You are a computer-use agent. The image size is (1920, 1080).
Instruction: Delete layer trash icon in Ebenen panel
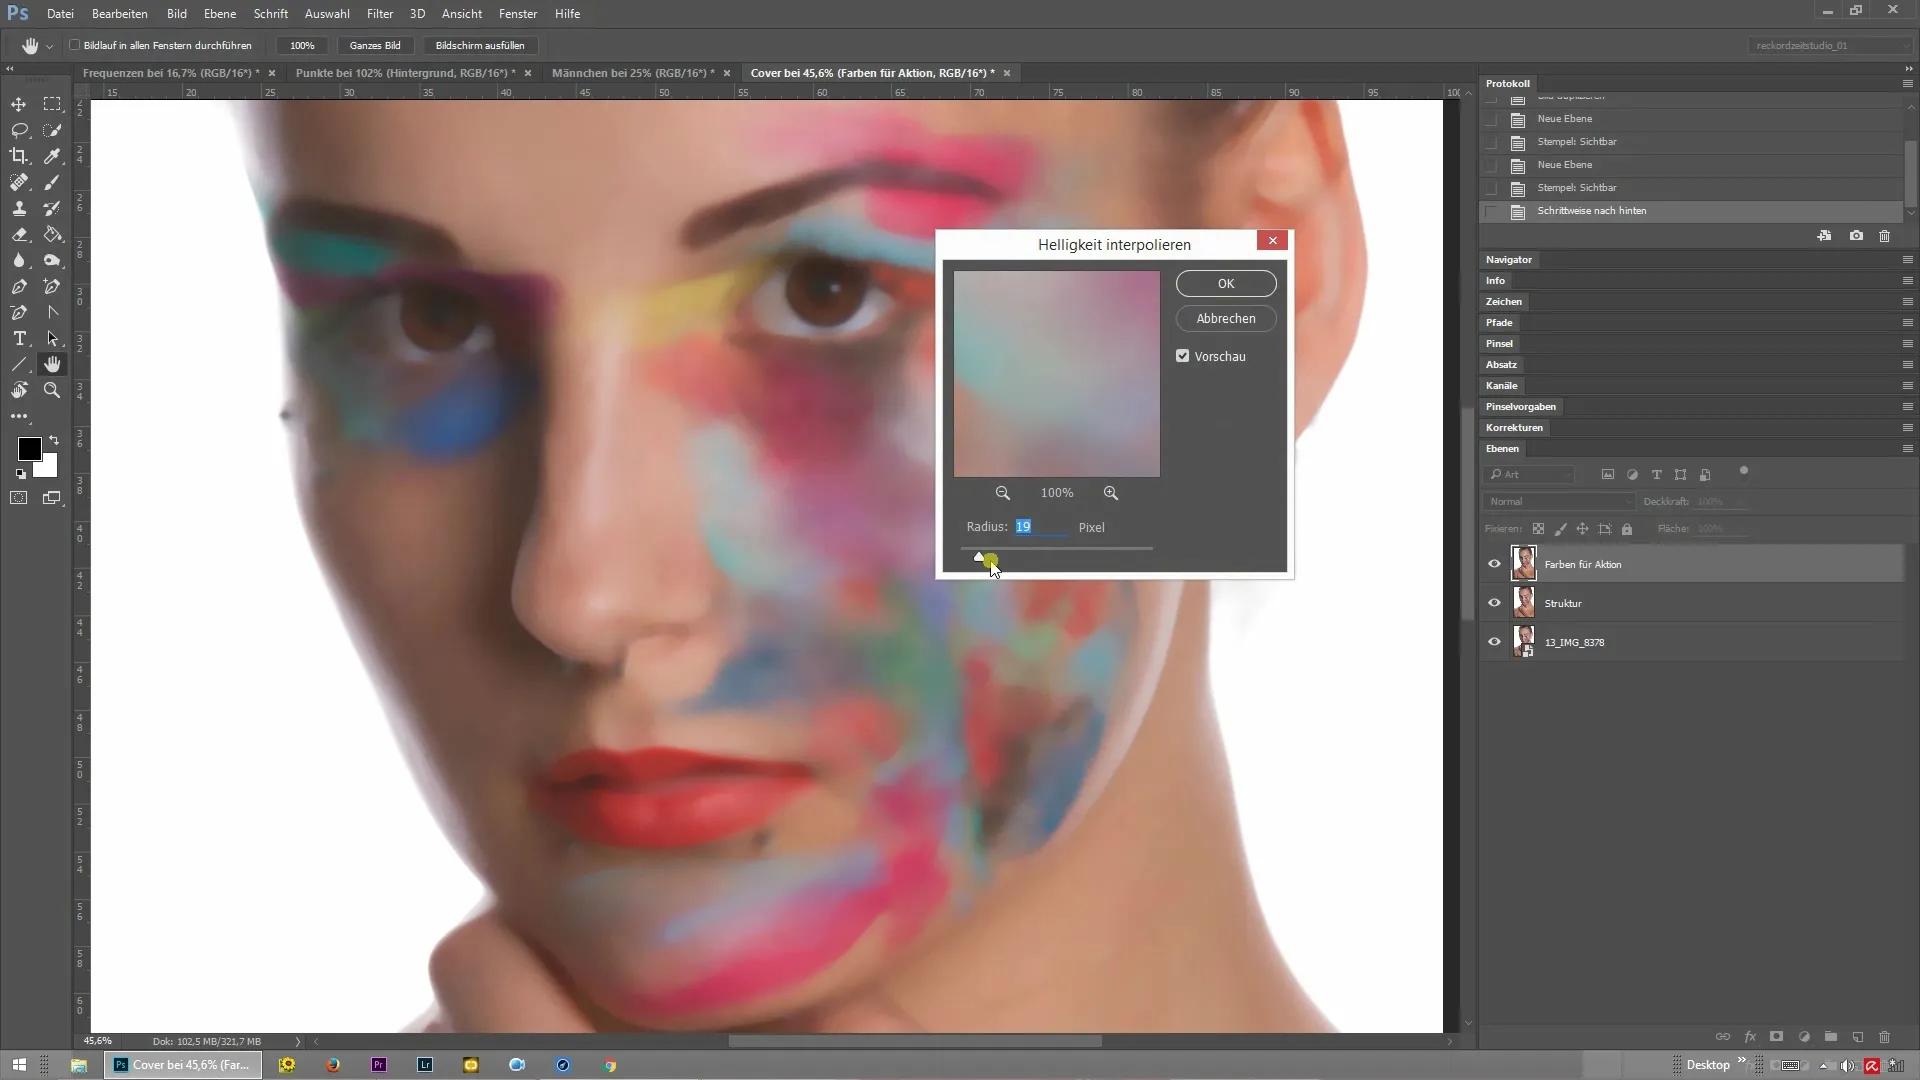pos(1885,1037)
